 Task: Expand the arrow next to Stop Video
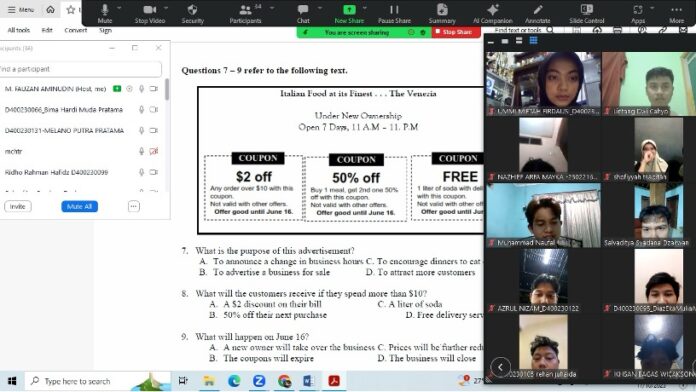click(x=166, y=8)
